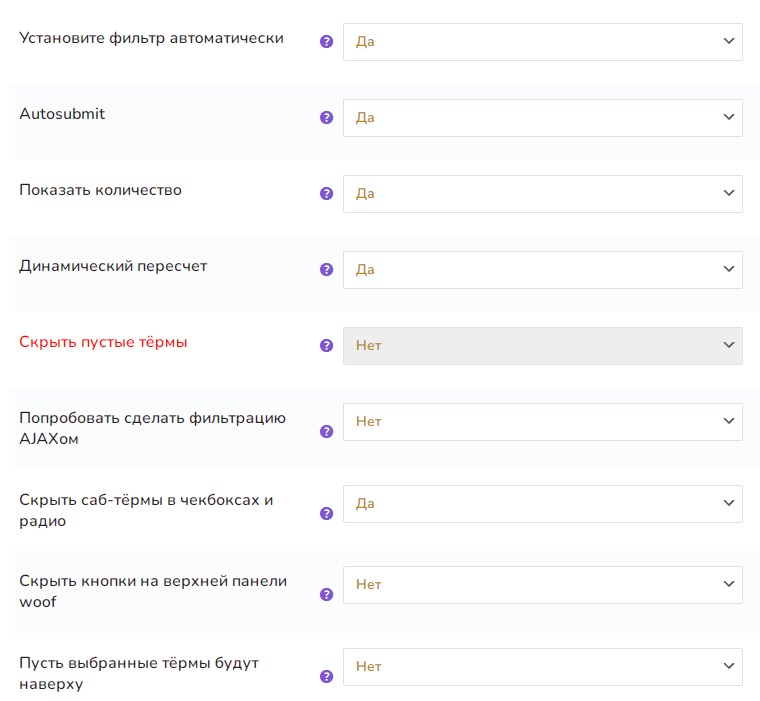
Task: Click the "Autosubmit" label text
Action: [62, 114]
